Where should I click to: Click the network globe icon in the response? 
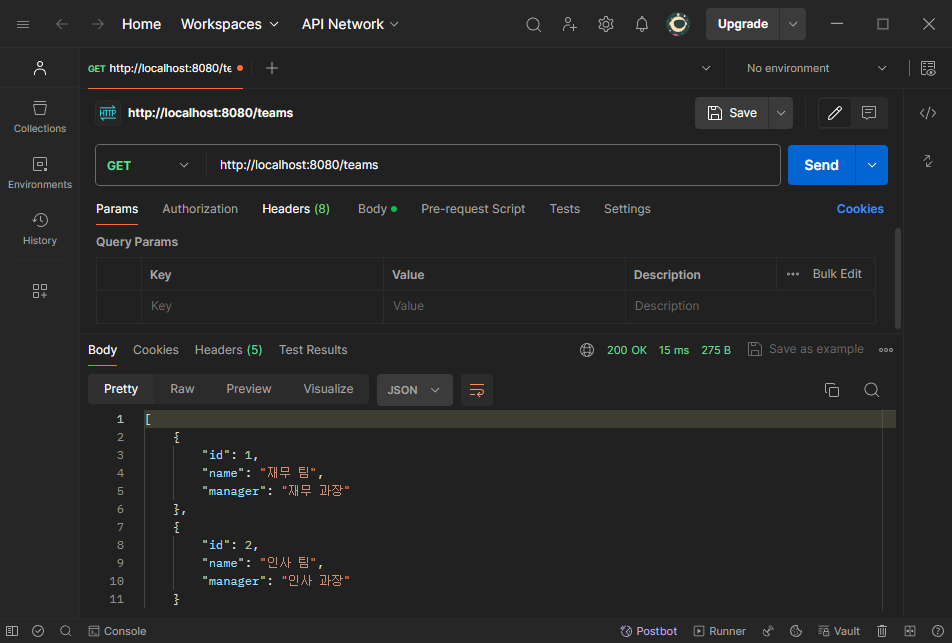[x=587, y=350]
